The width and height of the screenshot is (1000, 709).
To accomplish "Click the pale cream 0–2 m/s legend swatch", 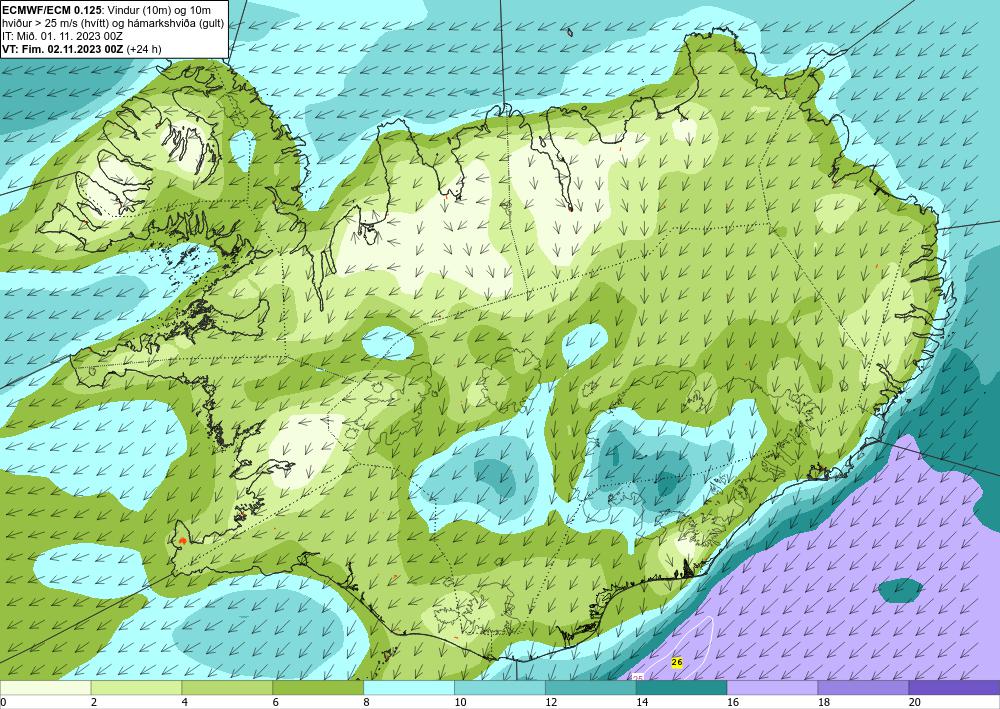I will pyautogui.click(x=45, y=688).
